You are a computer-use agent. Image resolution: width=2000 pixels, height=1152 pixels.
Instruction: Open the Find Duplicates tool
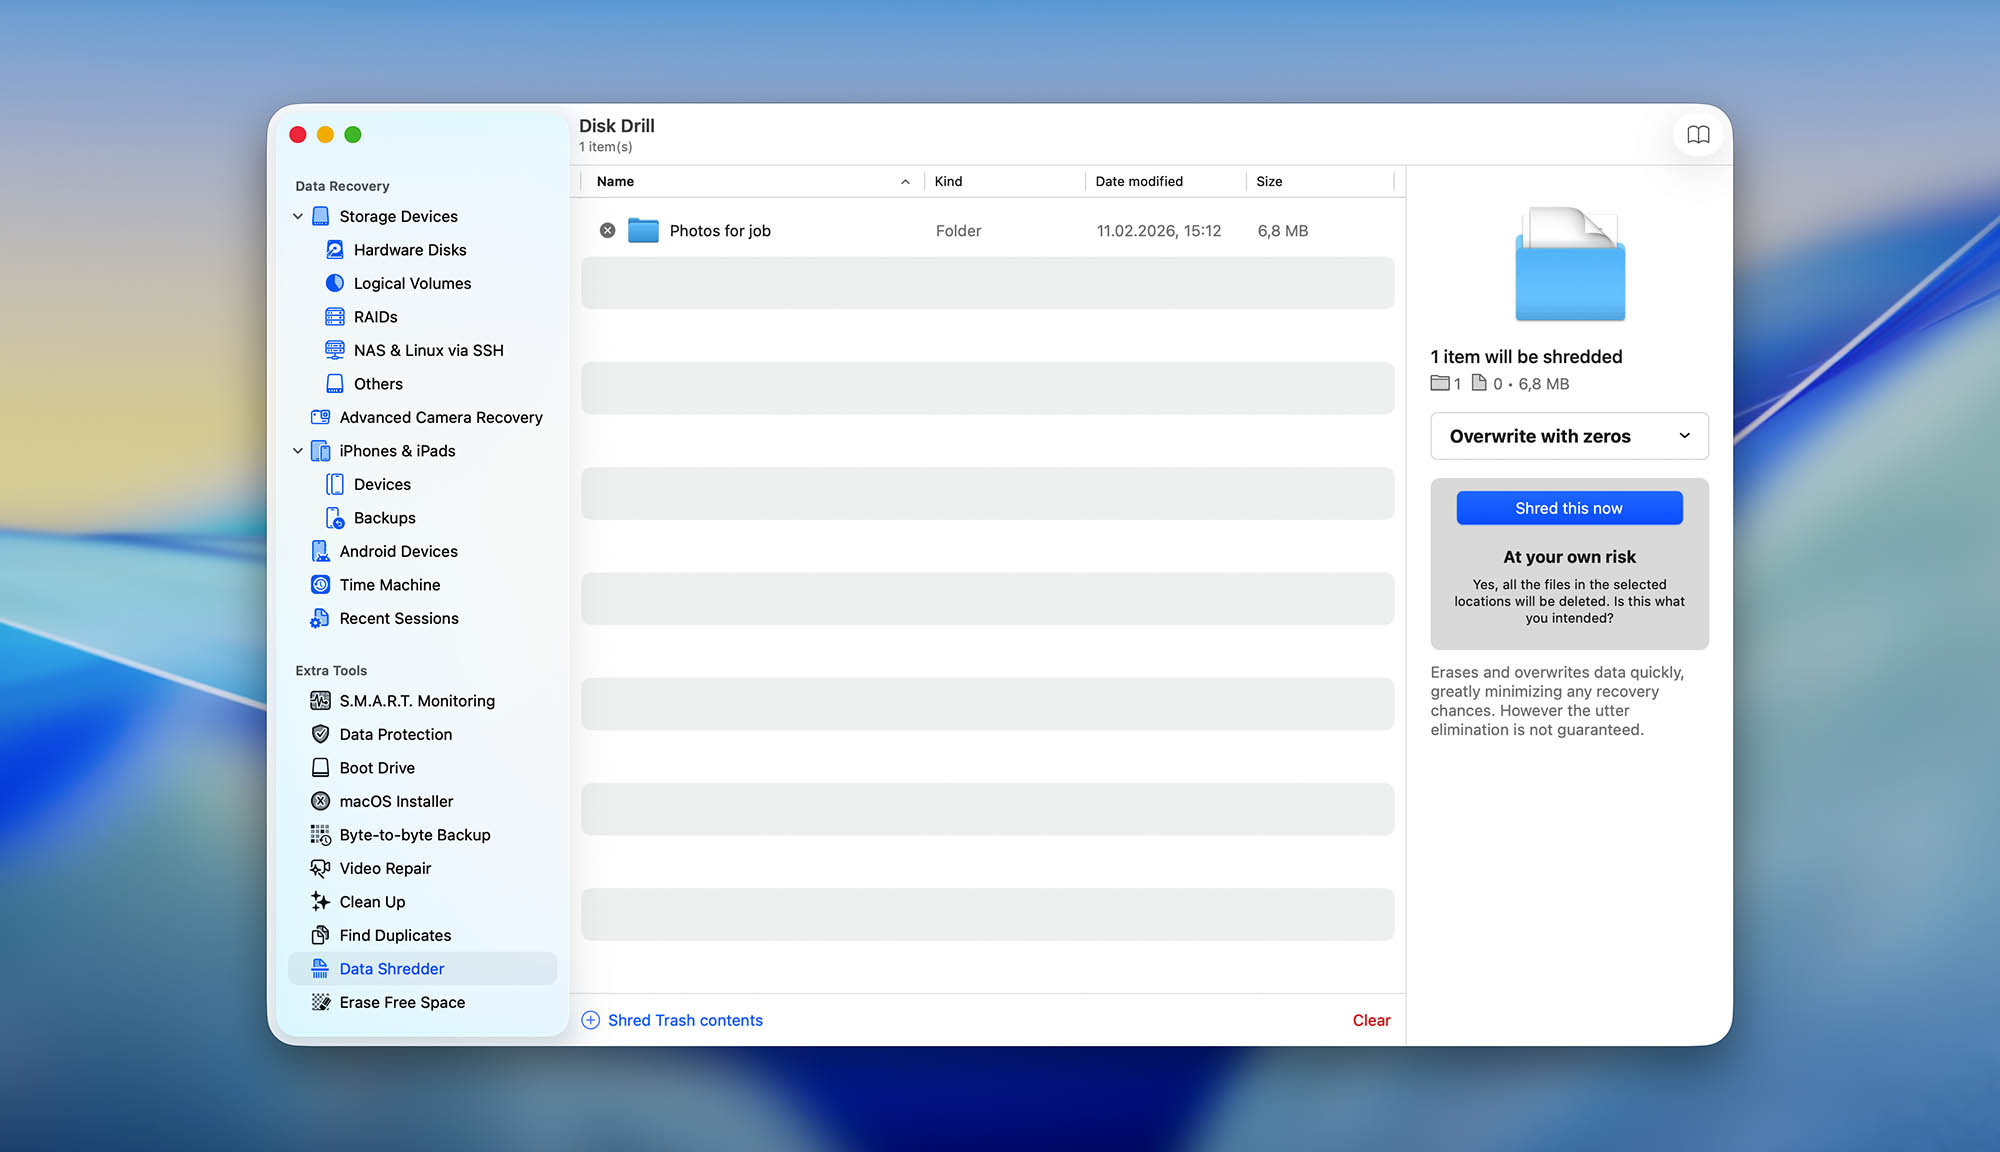point(394,935)
